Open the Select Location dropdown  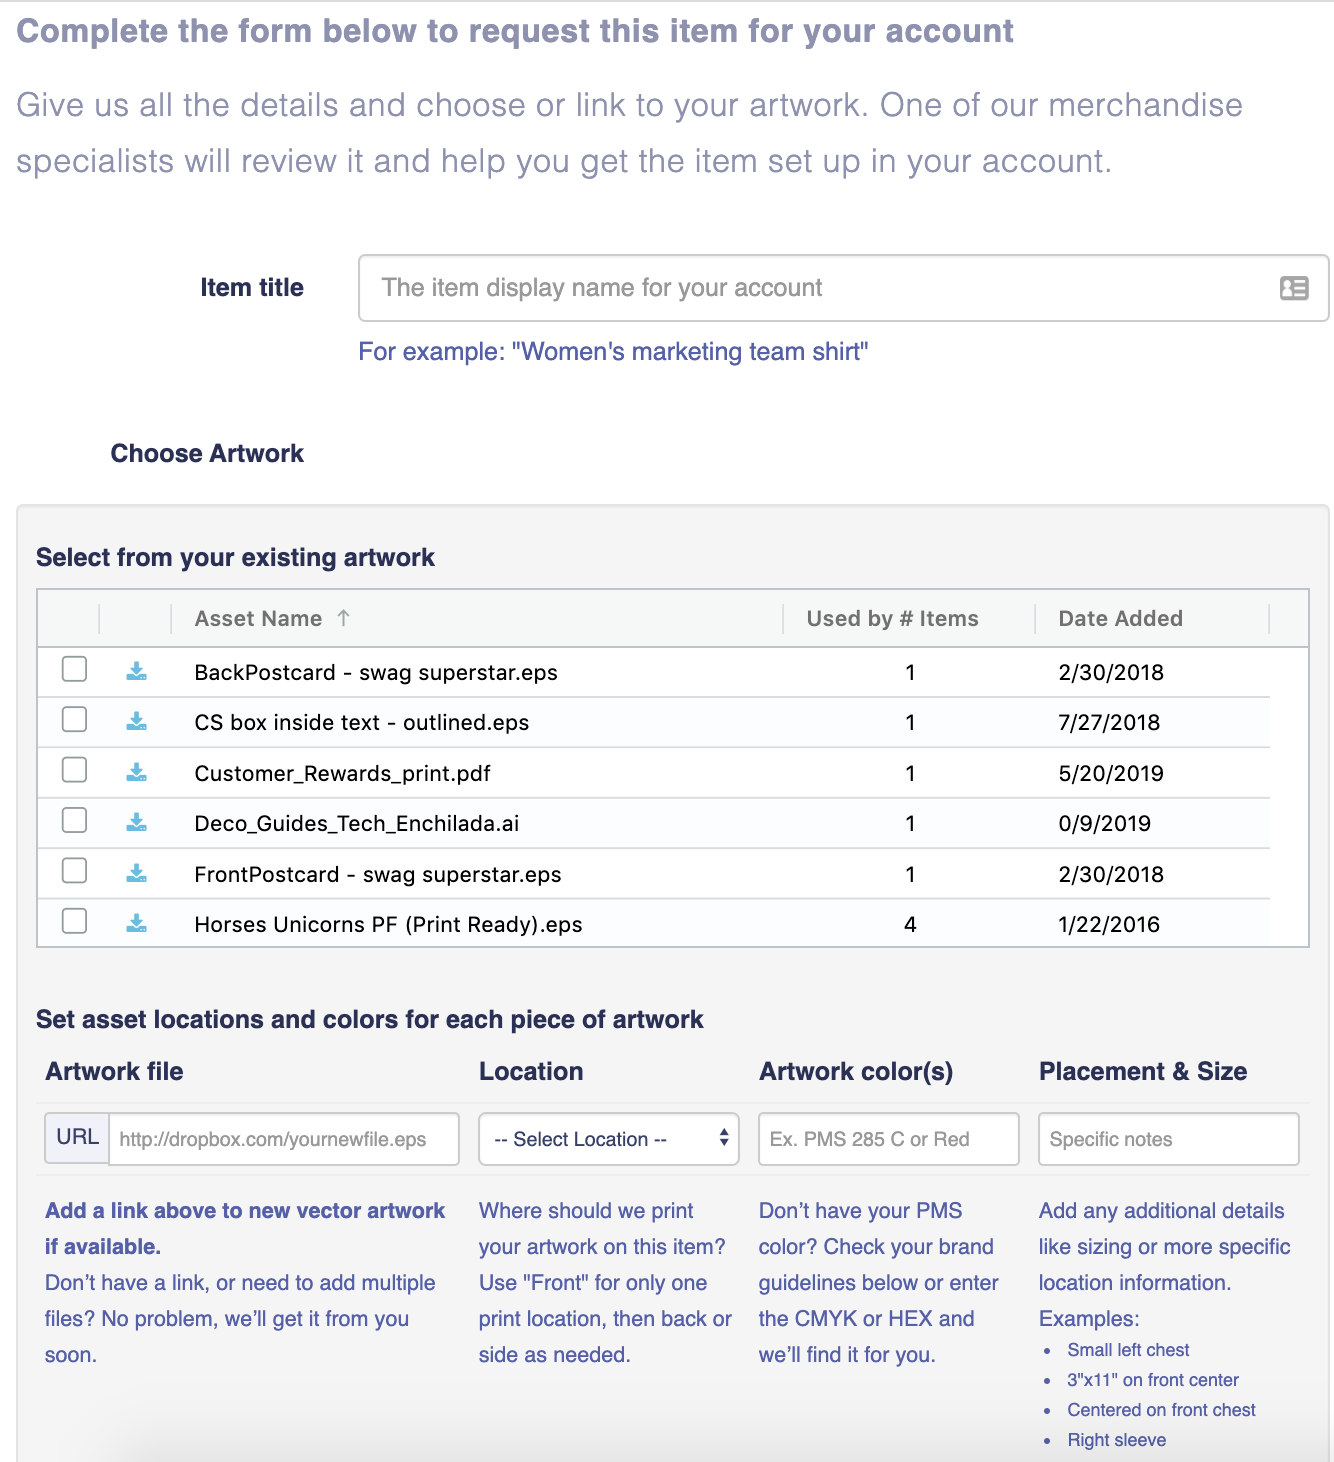pos(608,1139)
